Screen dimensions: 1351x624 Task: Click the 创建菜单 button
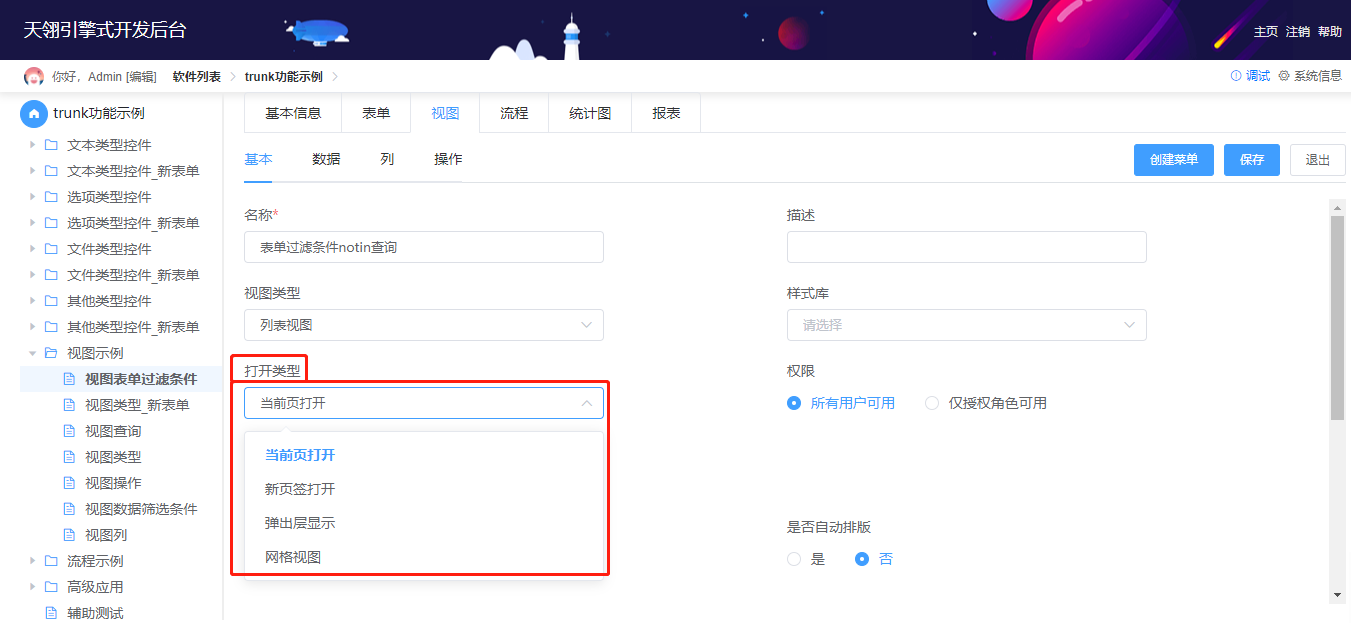click(1174, 160)
